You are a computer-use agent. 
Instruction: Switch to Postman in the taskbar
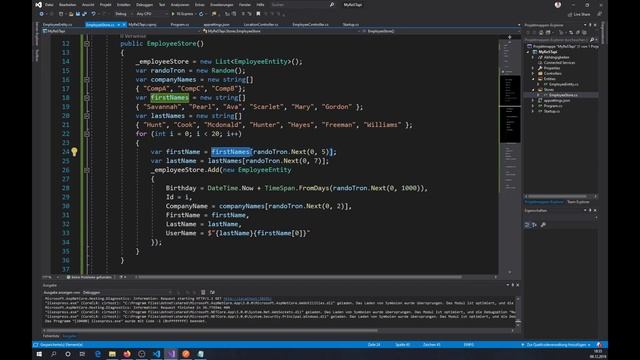point(186,354)
